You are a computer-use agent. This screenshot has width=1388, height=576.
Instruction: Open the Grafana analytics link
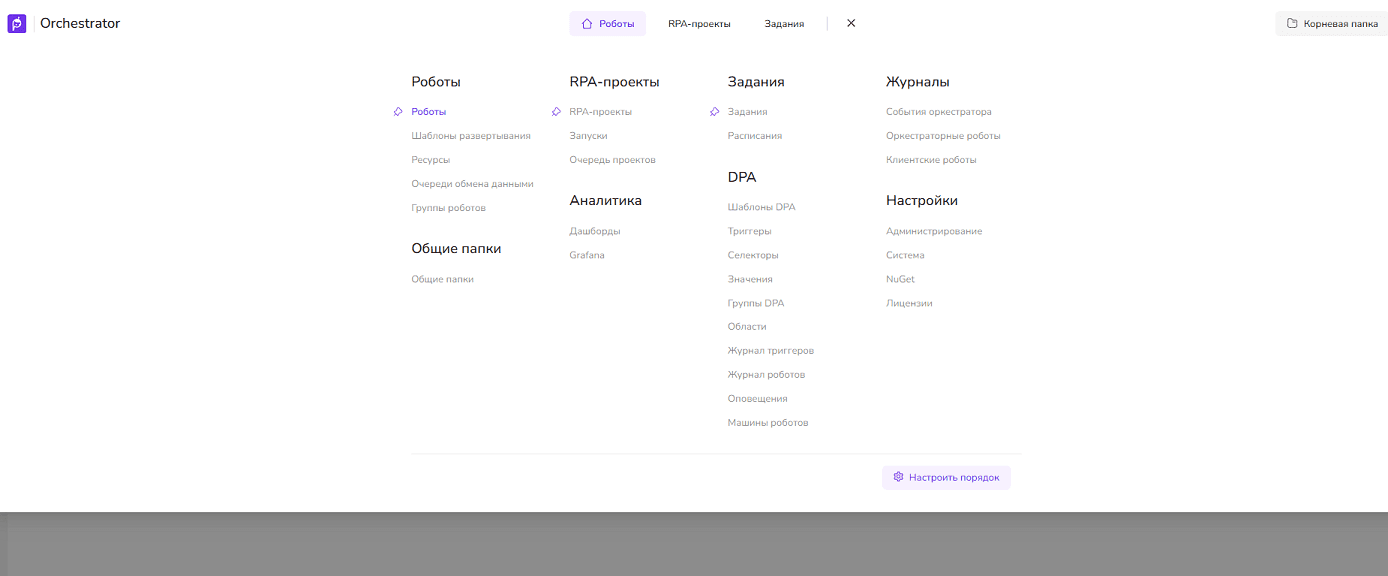587,255
